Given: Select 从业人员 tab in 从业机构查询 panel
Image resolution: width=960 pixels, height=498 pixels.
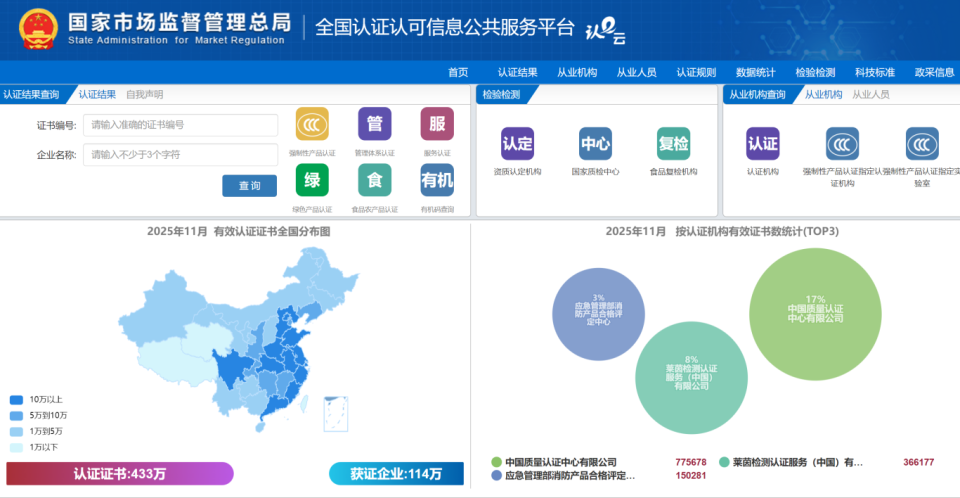Looking at the screenshot, I should (x=871, y=94).
